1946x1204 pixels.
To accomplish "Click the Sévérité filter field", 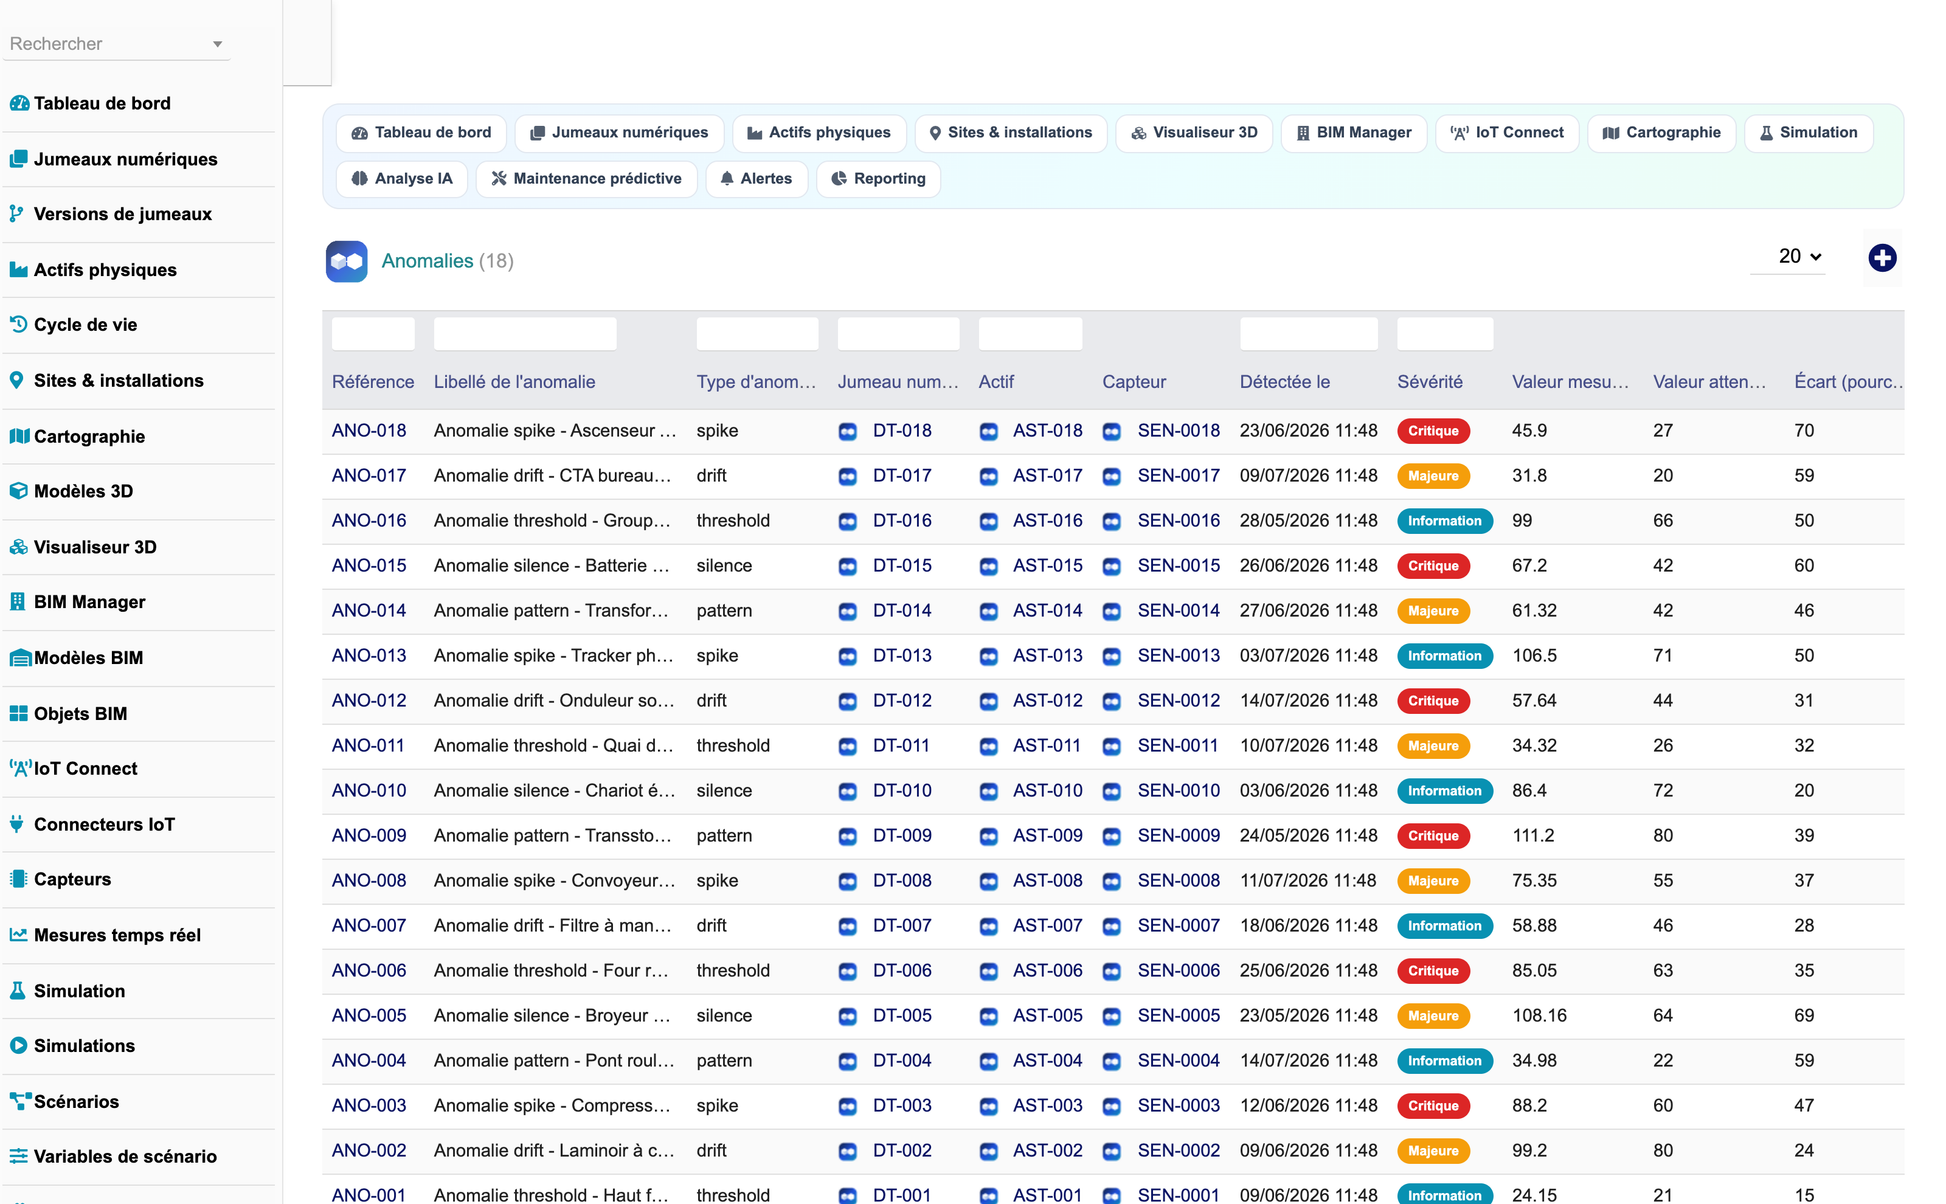I will coord(1445,334).
